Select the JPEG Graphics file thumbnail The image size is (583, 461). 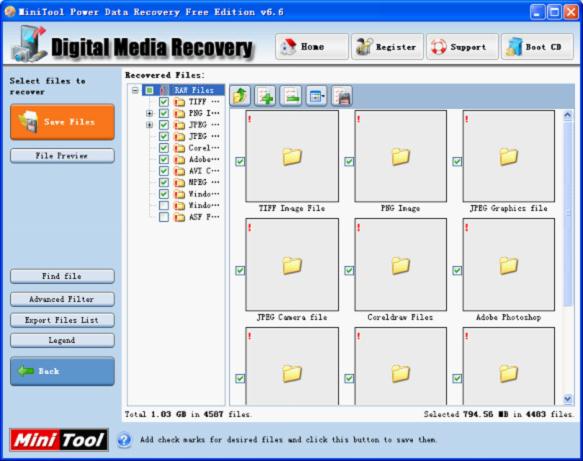point(509,156)
